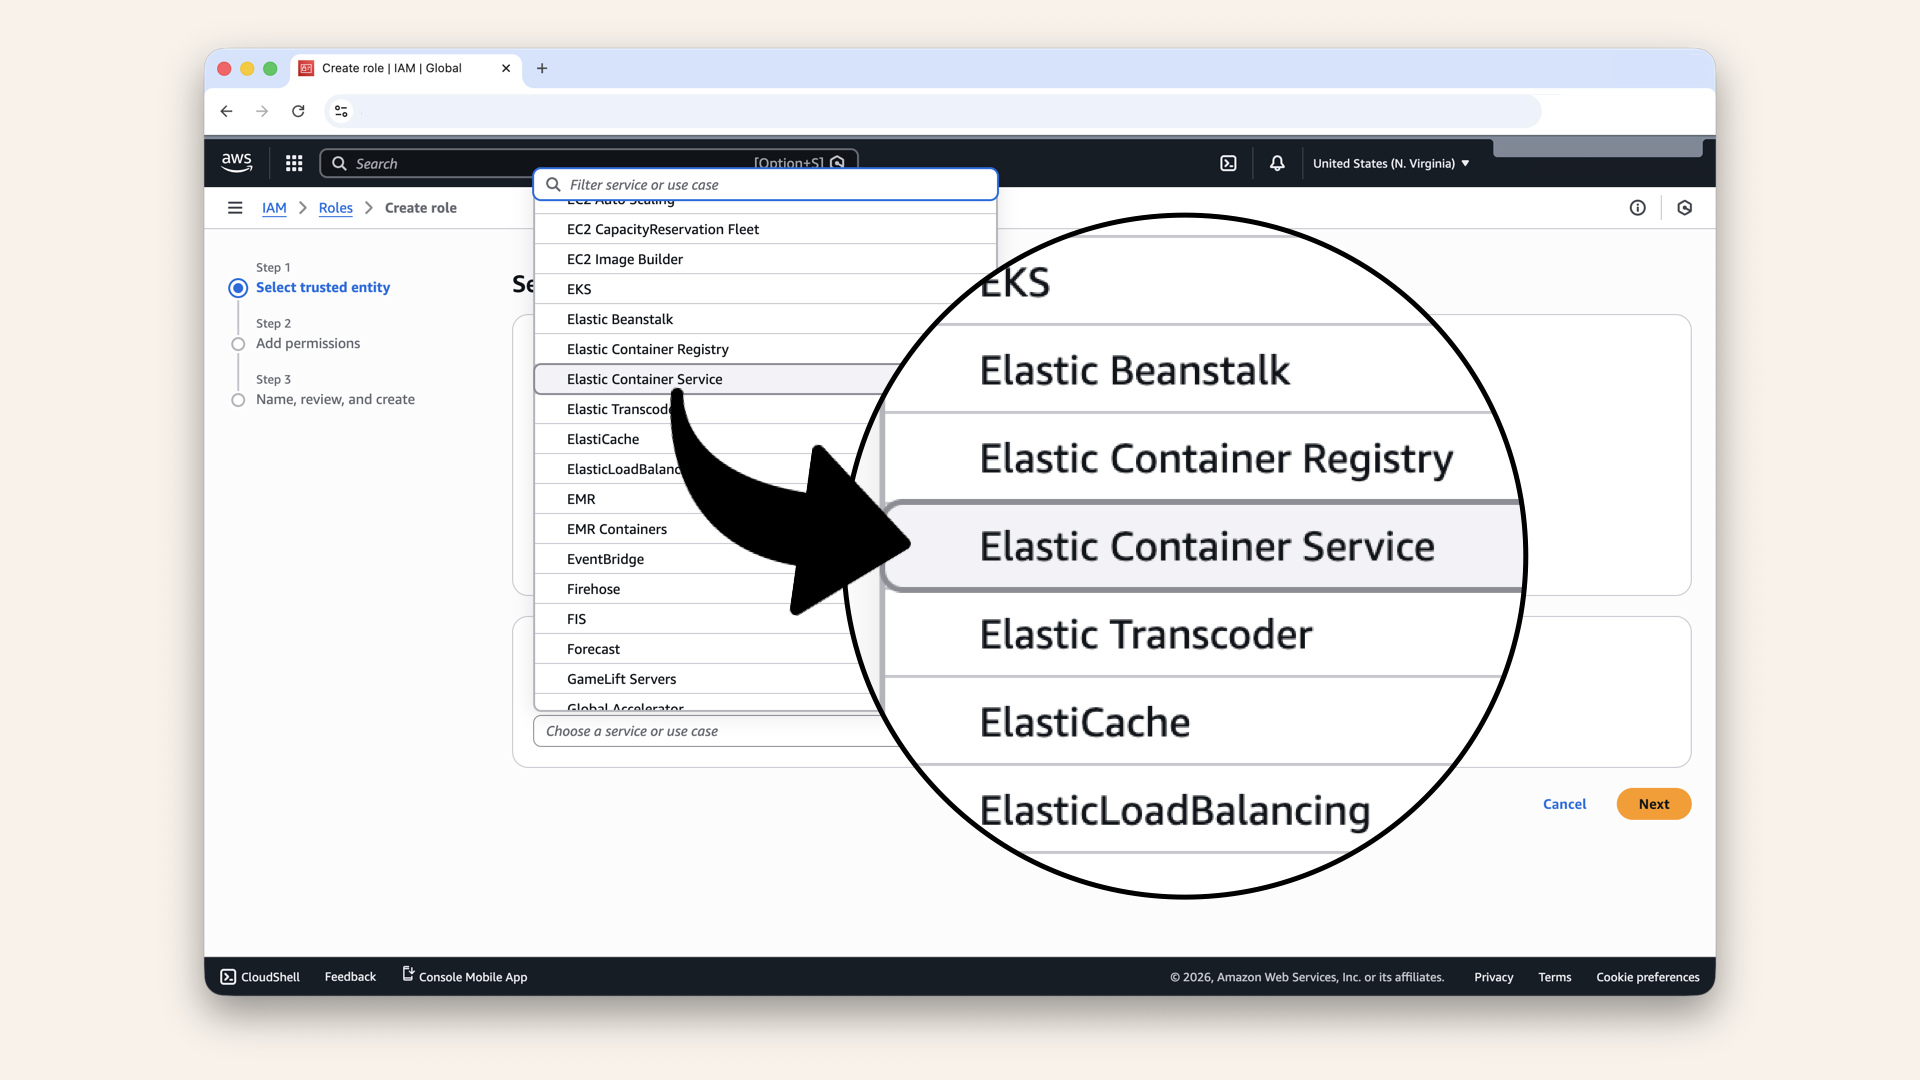
Task: Click the Next button
Action: pyautogui.click(x=1653, y=804)
